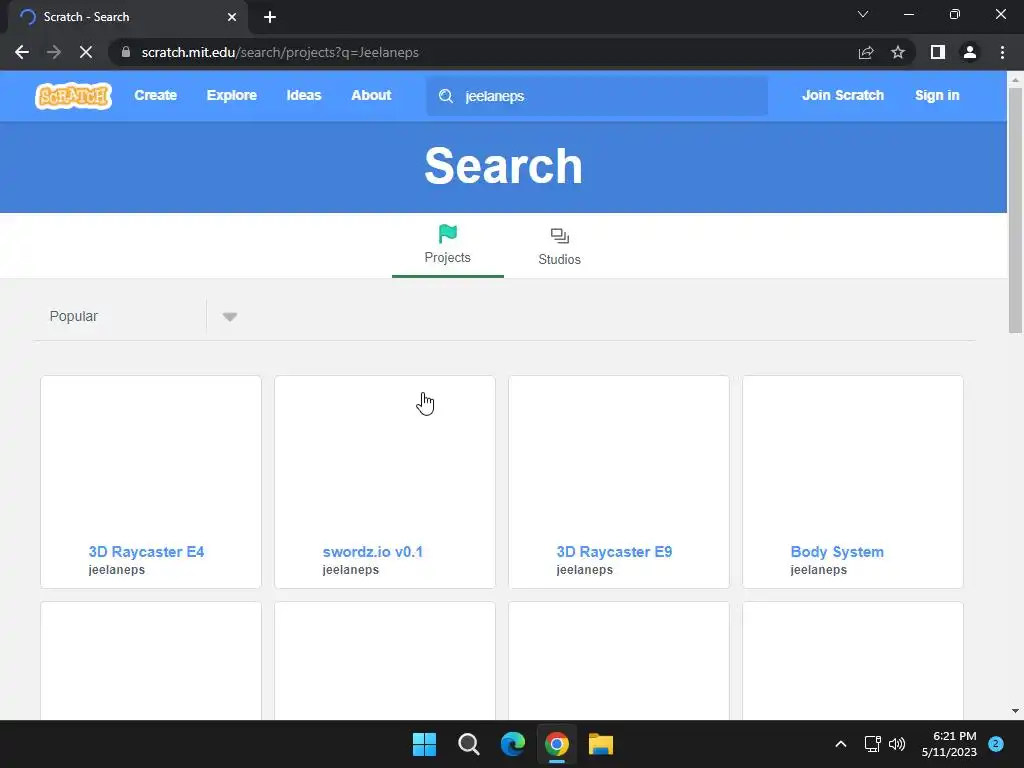Click the search magnifier icon in Scratch bar
This screenshot has width=1024, height=768.
point(446,96)
